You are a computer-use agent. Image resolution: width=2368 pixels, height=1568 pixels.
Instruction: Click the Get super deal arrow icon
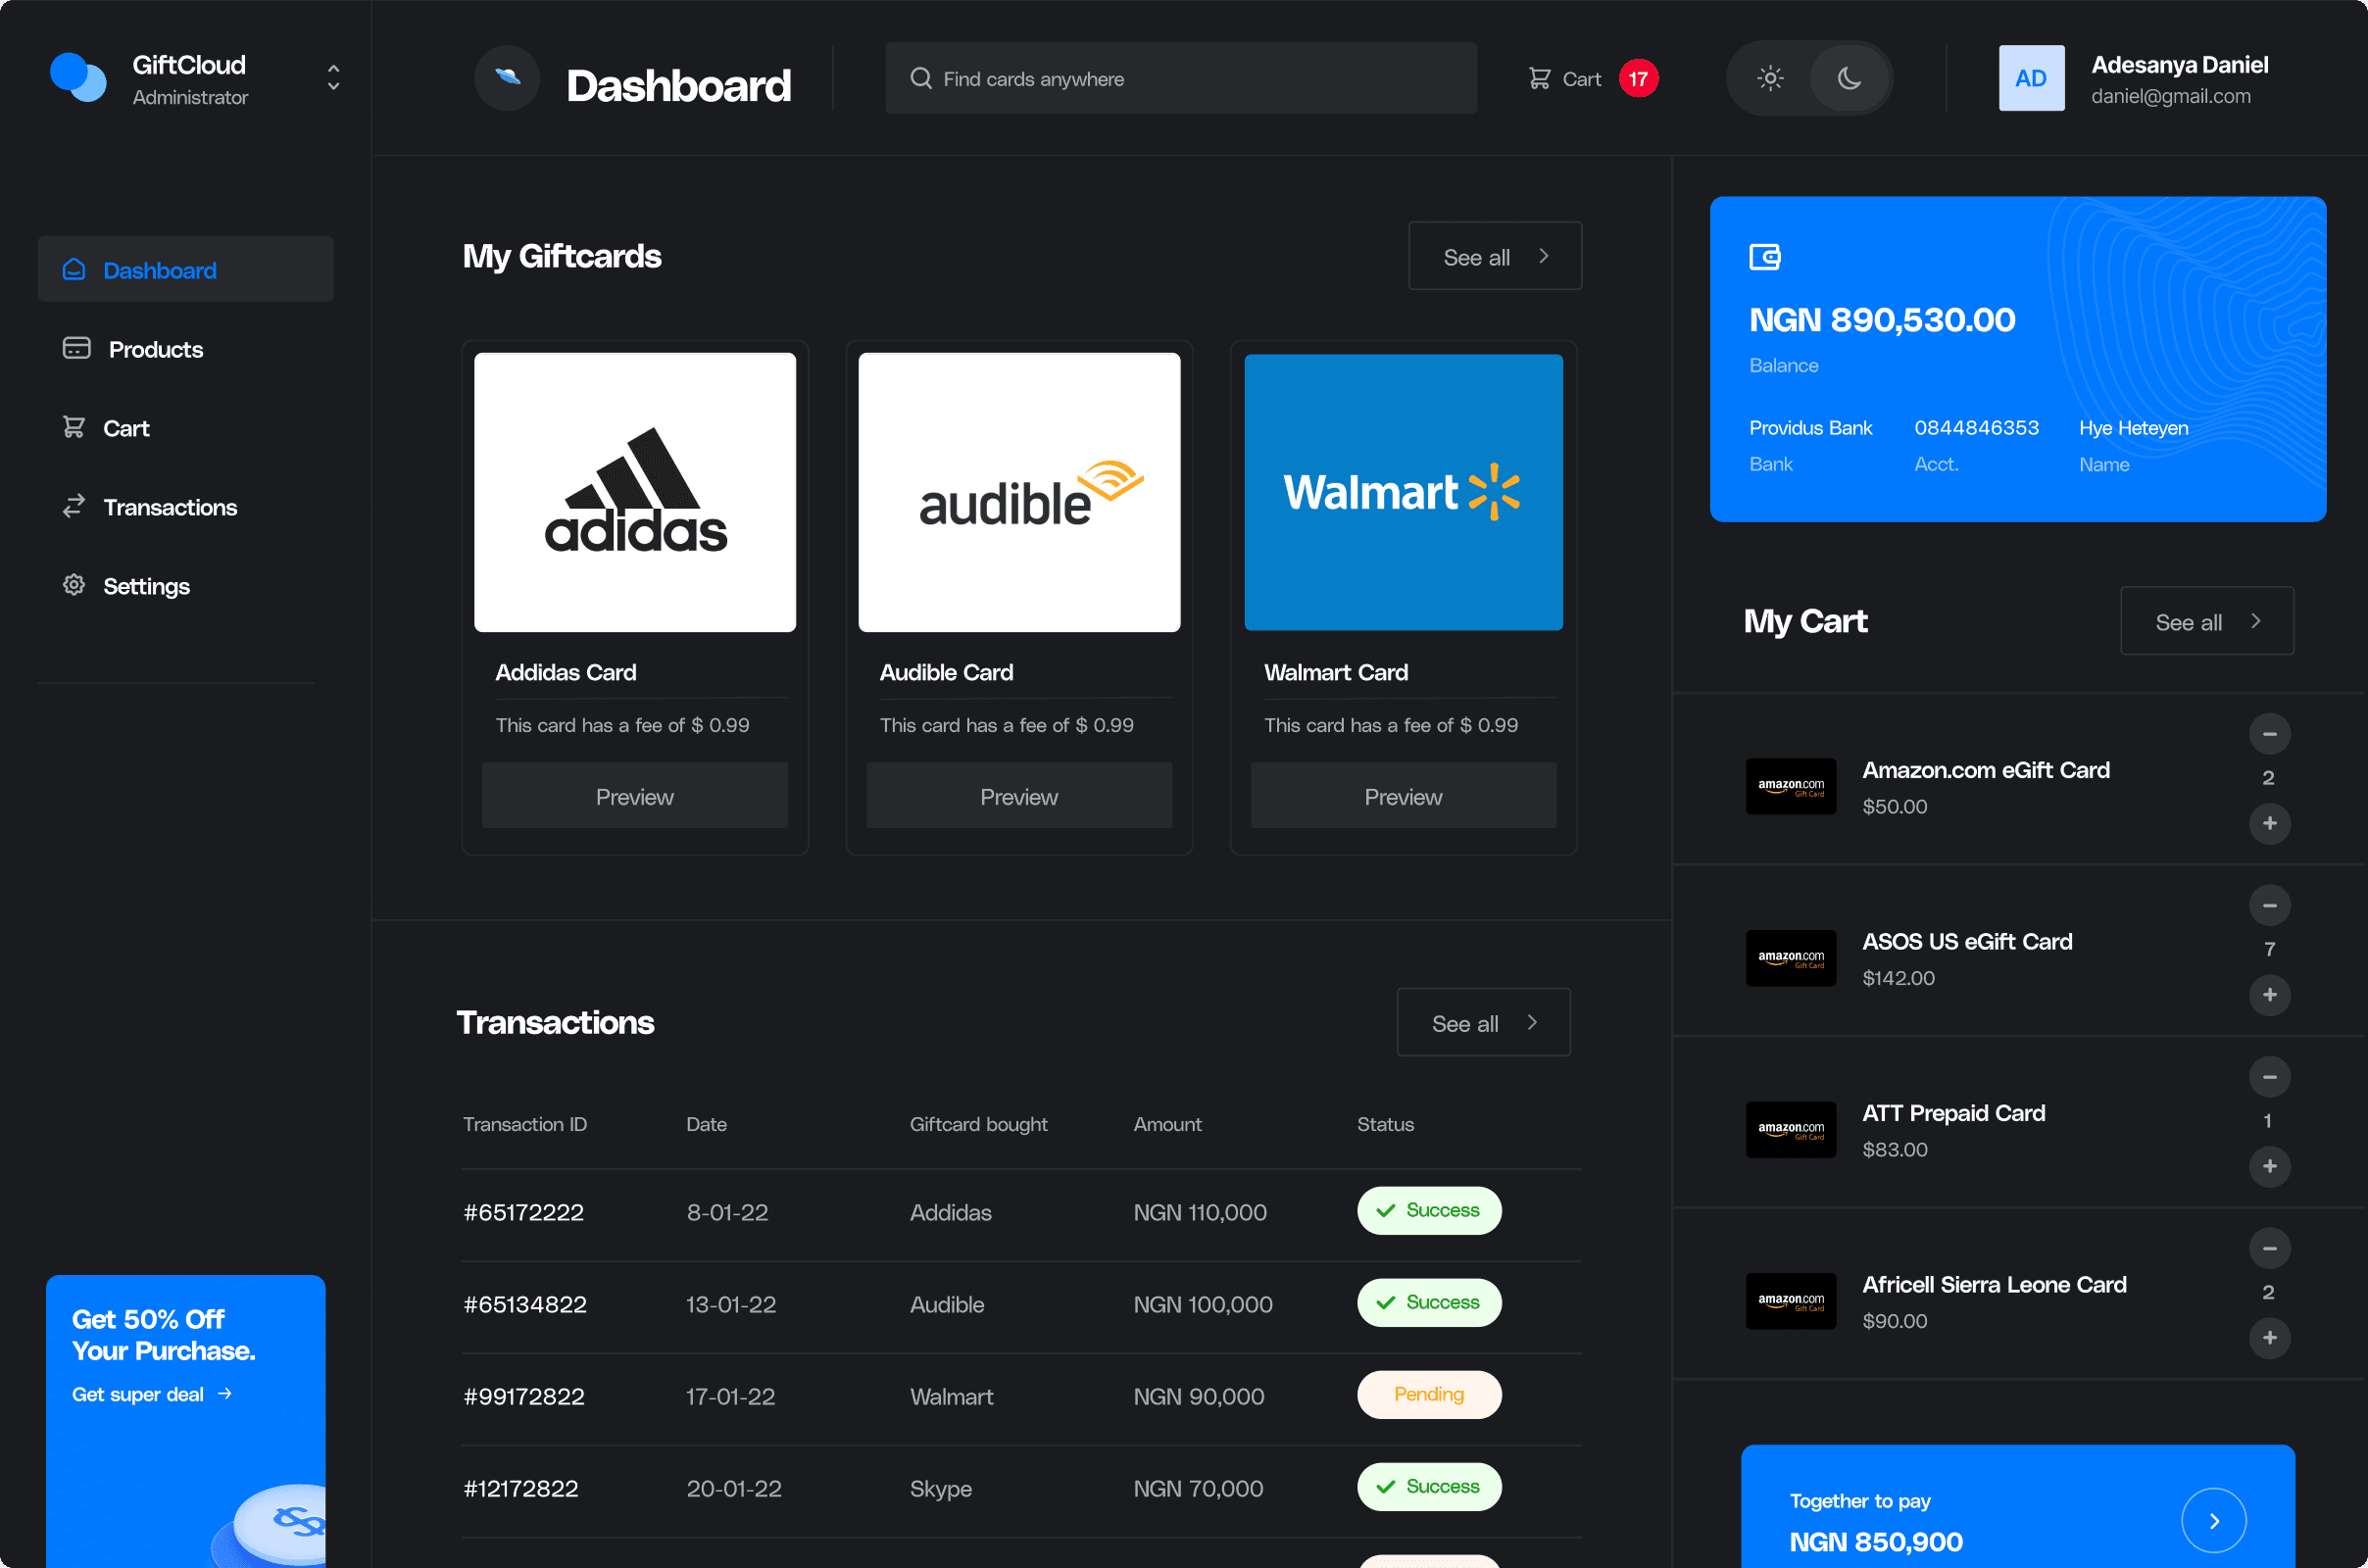[225, 1393]
